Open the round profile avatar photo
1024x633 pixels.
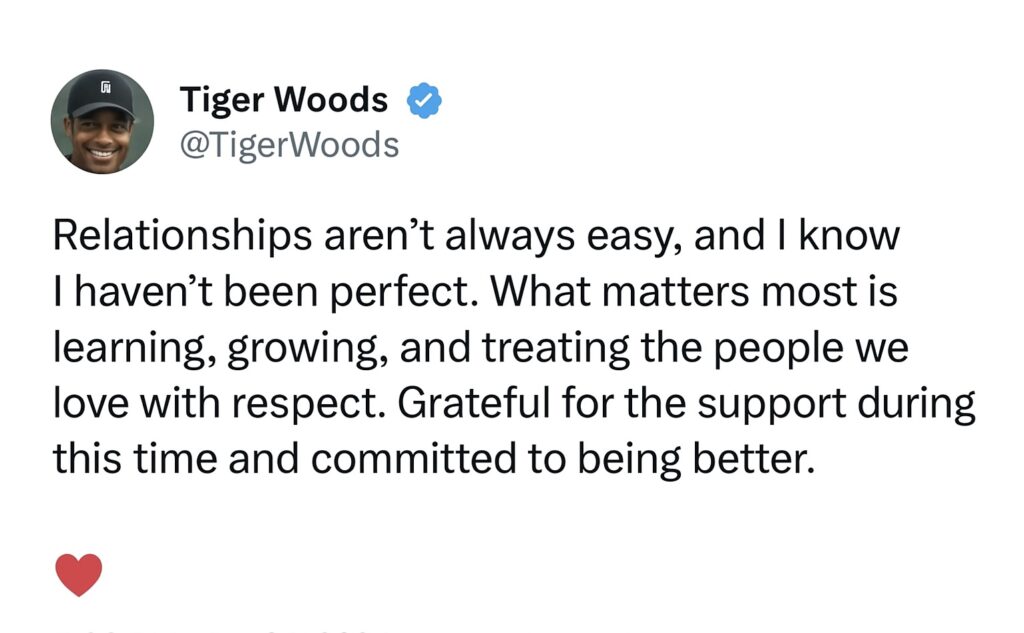click(x=103, y=122)
